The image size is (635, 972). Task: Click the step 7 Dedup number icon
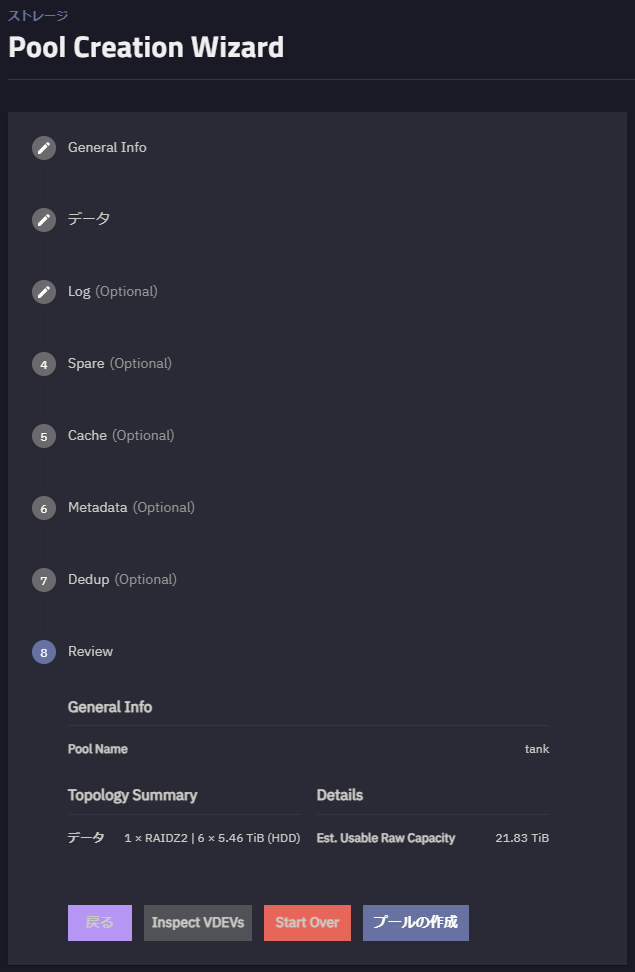[x=44, y=580]
